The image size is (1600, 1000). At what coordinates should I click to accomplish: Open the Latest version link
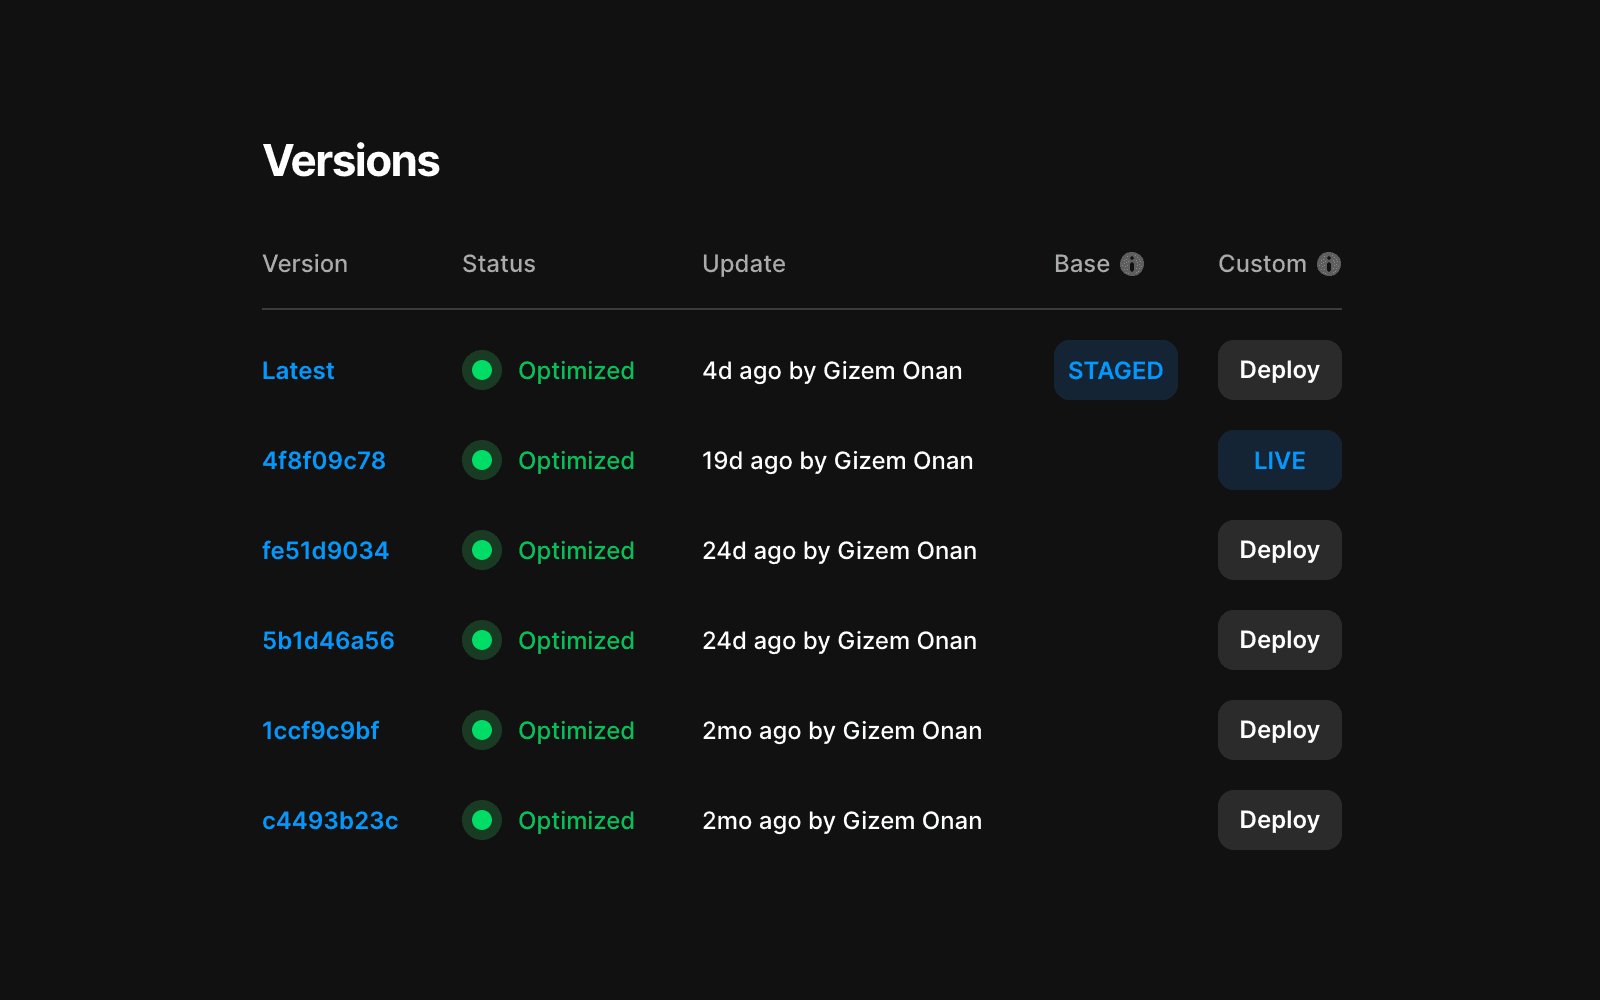click(298, 371)
